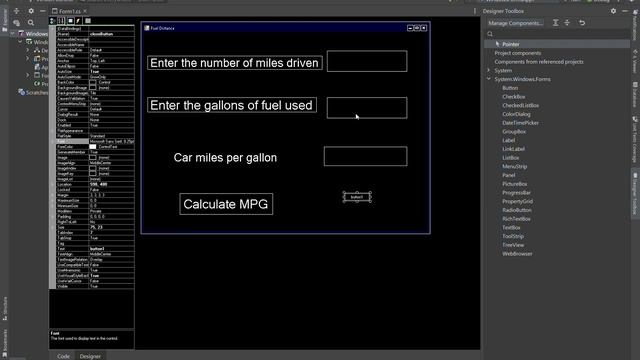Select PictureBox in the toolbox list
Screen dimensions: 640x360
pos(515,184)
